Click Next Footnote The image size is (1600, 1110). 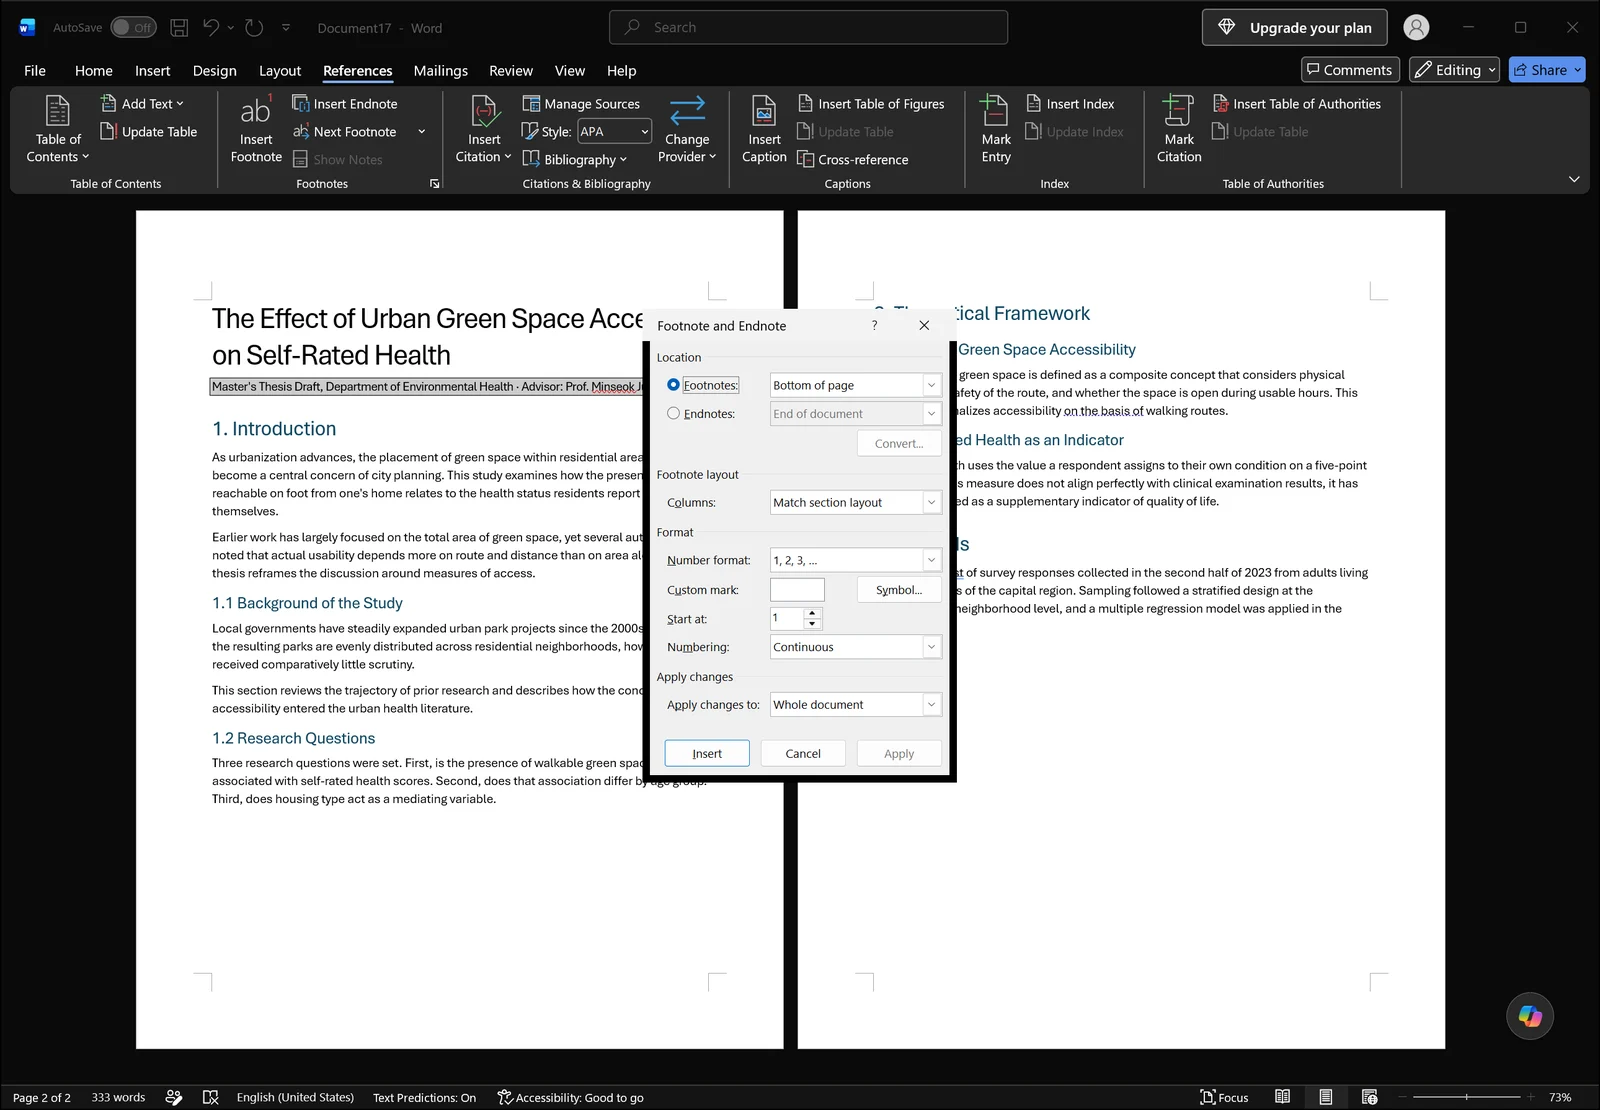pyautogui.click(x=345, y=131)
